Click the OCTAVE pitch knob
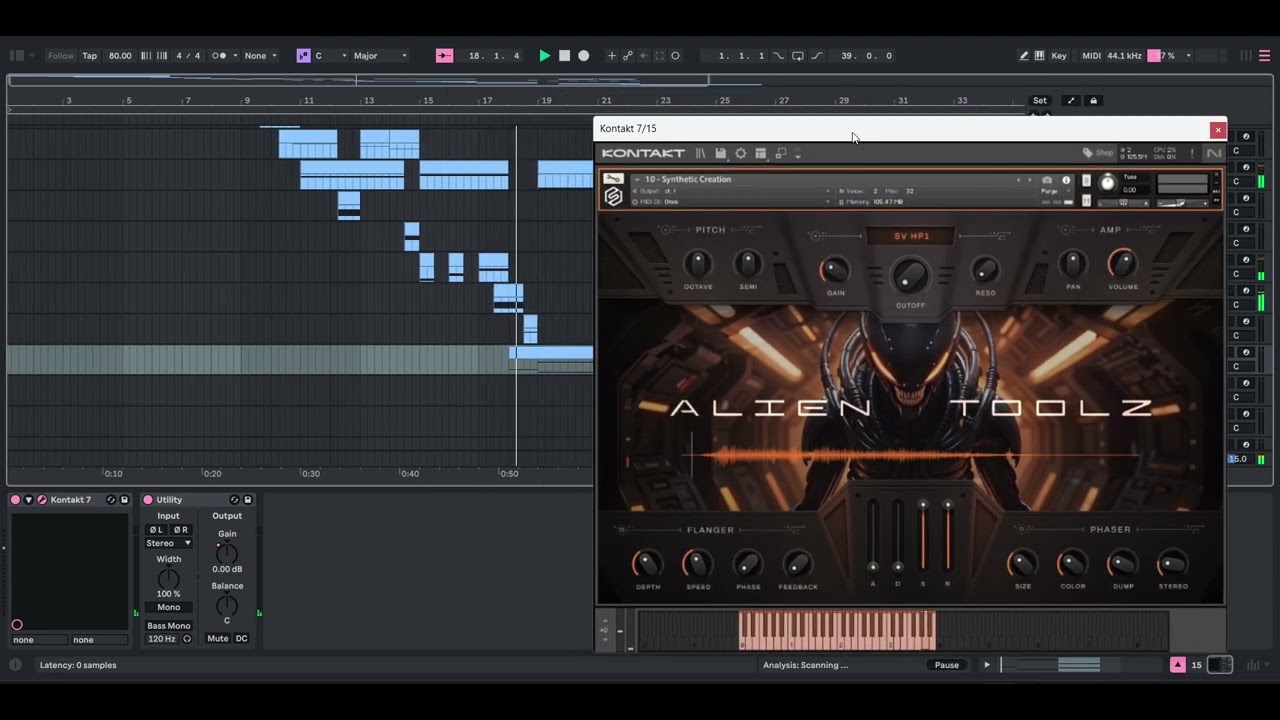Image resolution: width=1280 pixels, height=720 pixels. (x=698, y=264)
